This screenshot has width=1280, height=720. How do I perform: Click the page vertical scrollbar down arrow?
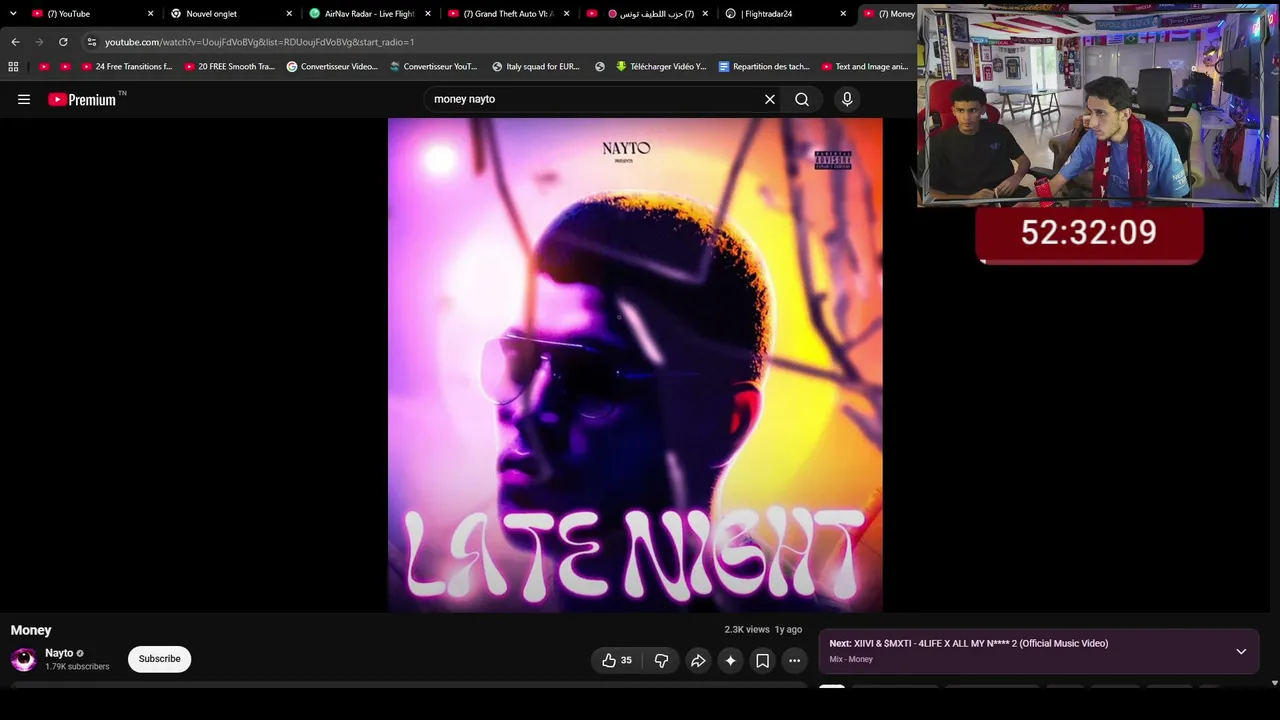pos(1274,683)
